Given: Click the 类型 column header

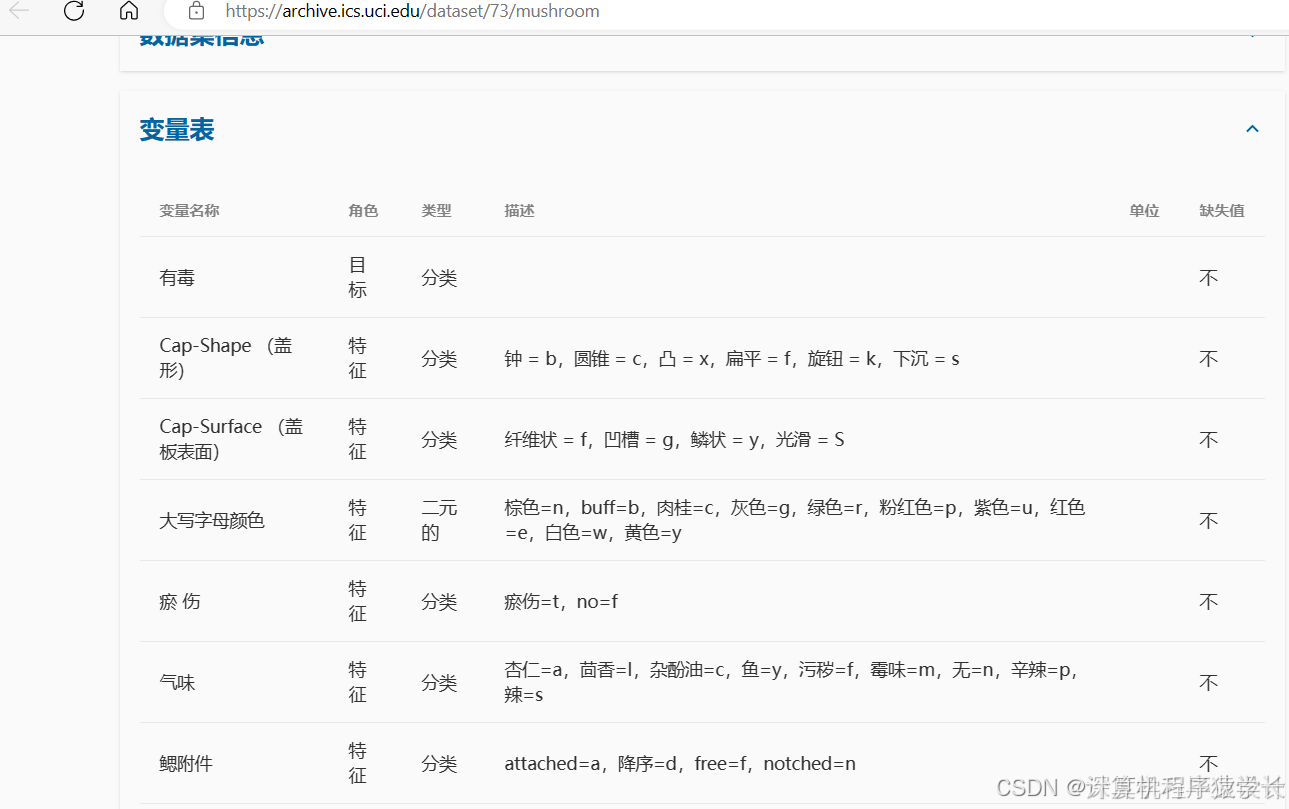Looking at the screenshot, I should [x=437, y=210].
